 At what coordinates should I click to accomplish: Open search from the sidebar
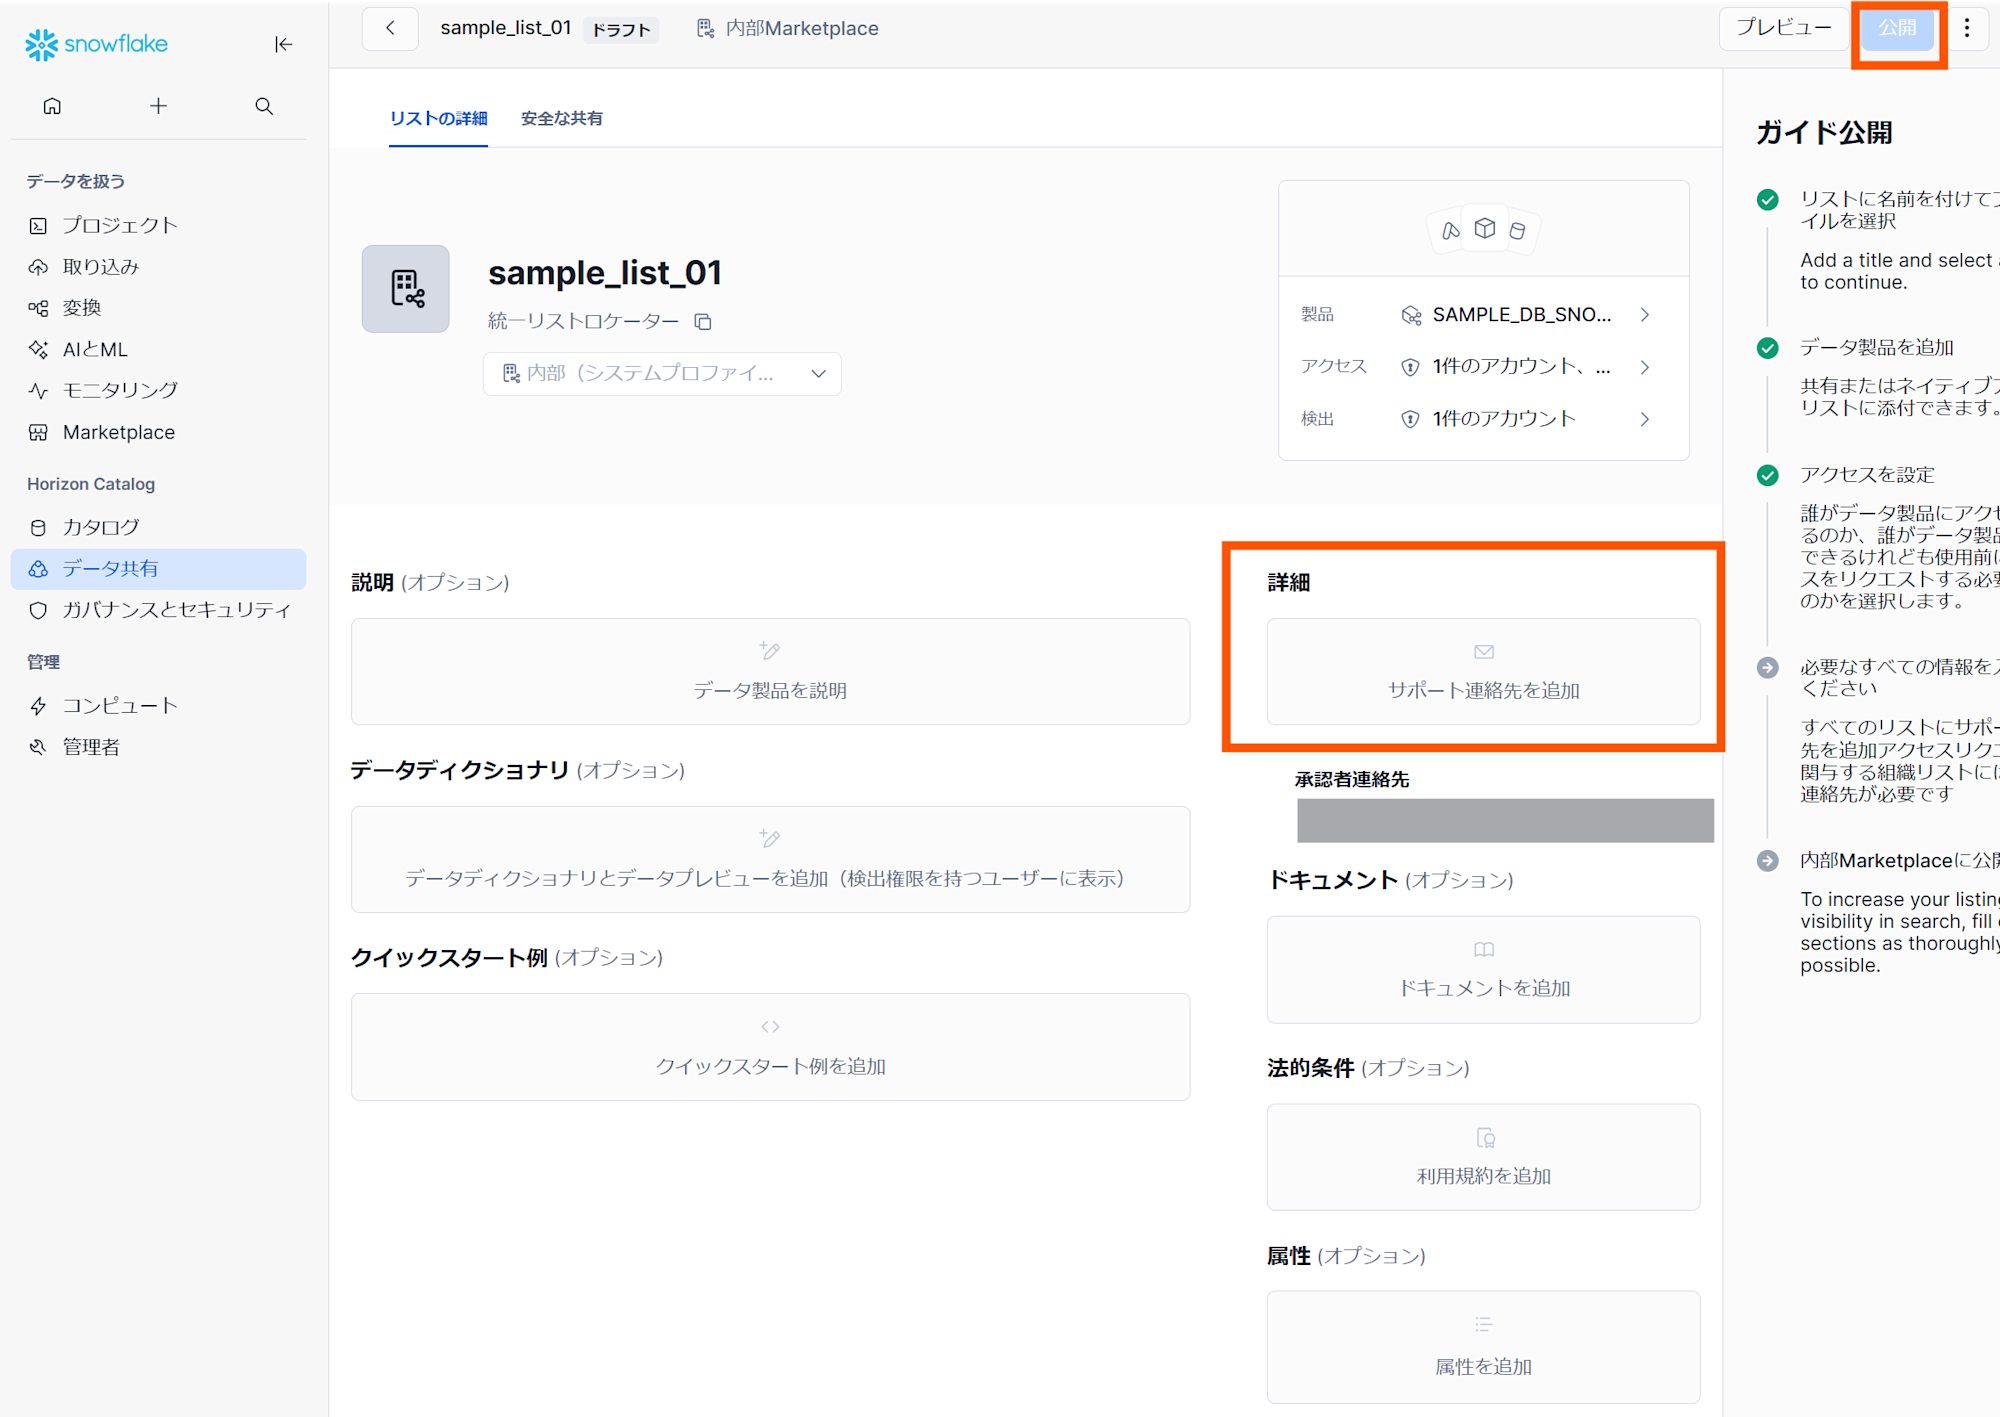click(263, 106)
